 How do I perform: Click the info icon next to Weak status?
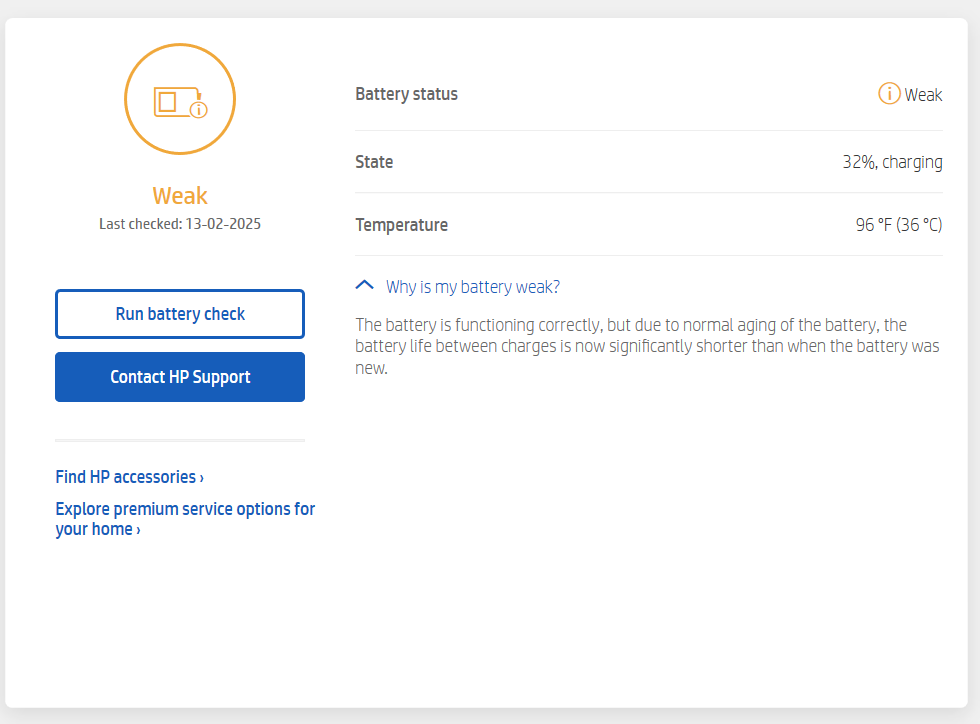click(x=888, y=94)
